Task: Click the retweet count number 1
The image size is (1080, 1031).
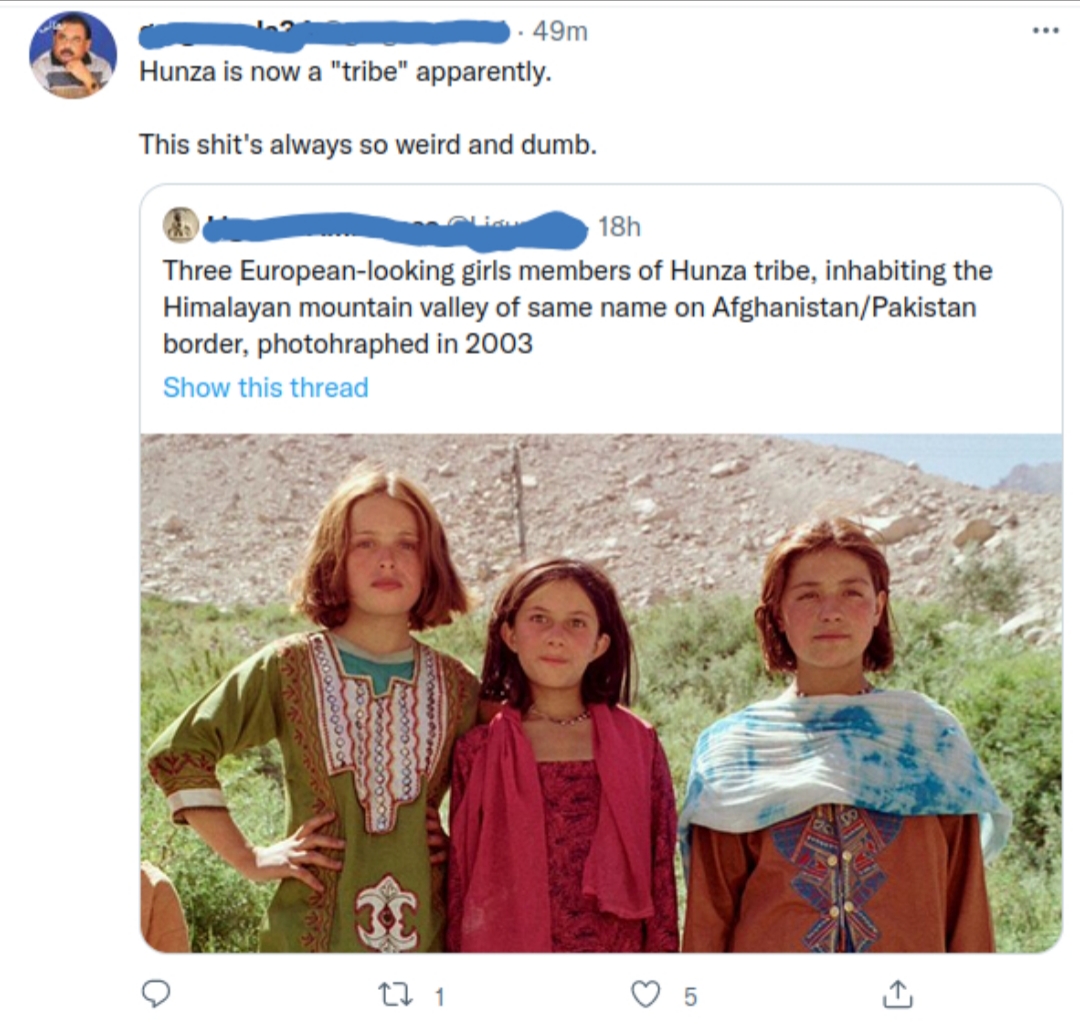Action: (x=440, y=997)
